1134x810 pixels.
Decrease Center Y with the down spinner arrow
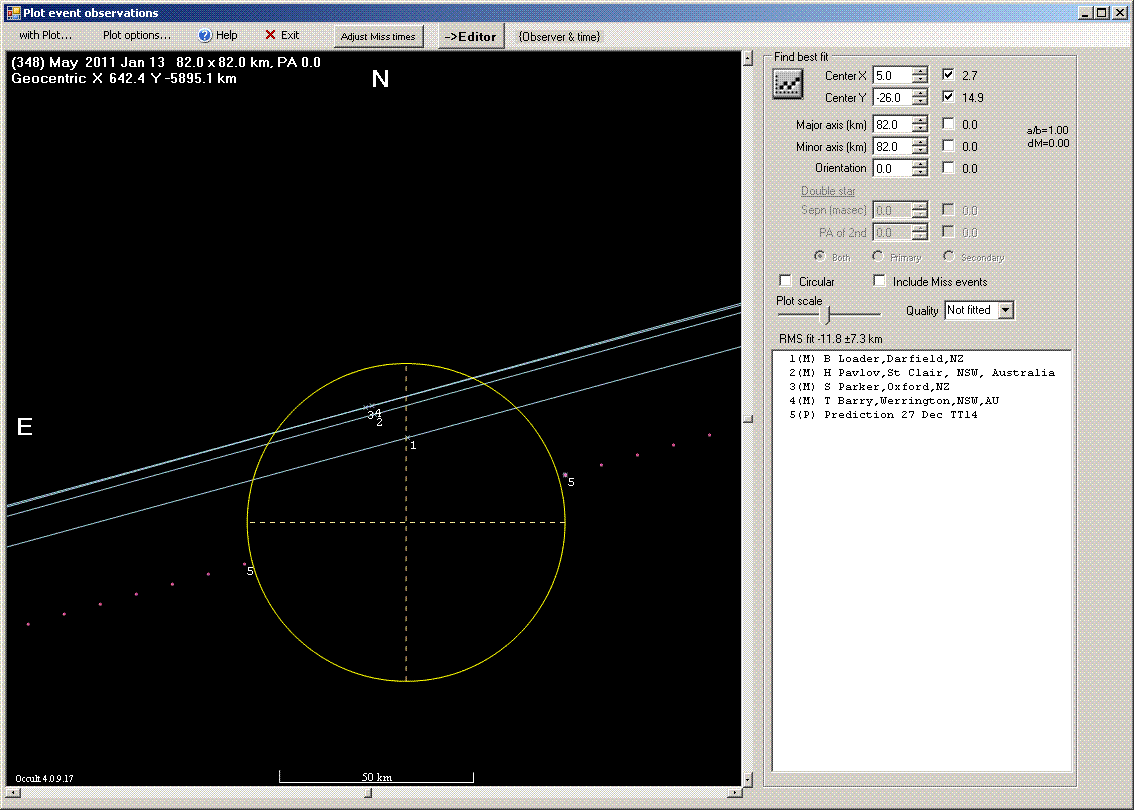tap(919, 101)
